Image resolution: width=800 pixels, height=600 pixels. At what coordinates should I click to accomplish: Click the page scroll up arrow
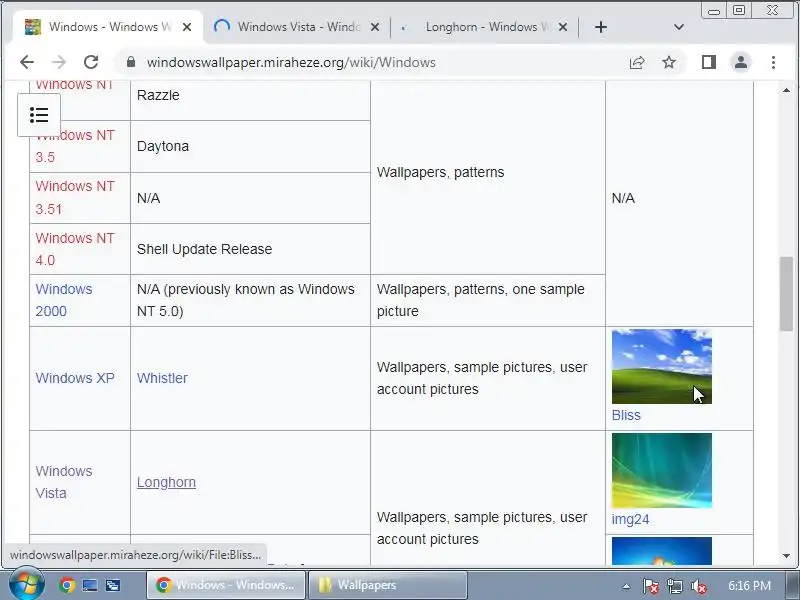pyautogui.click(x=786, y=90)
